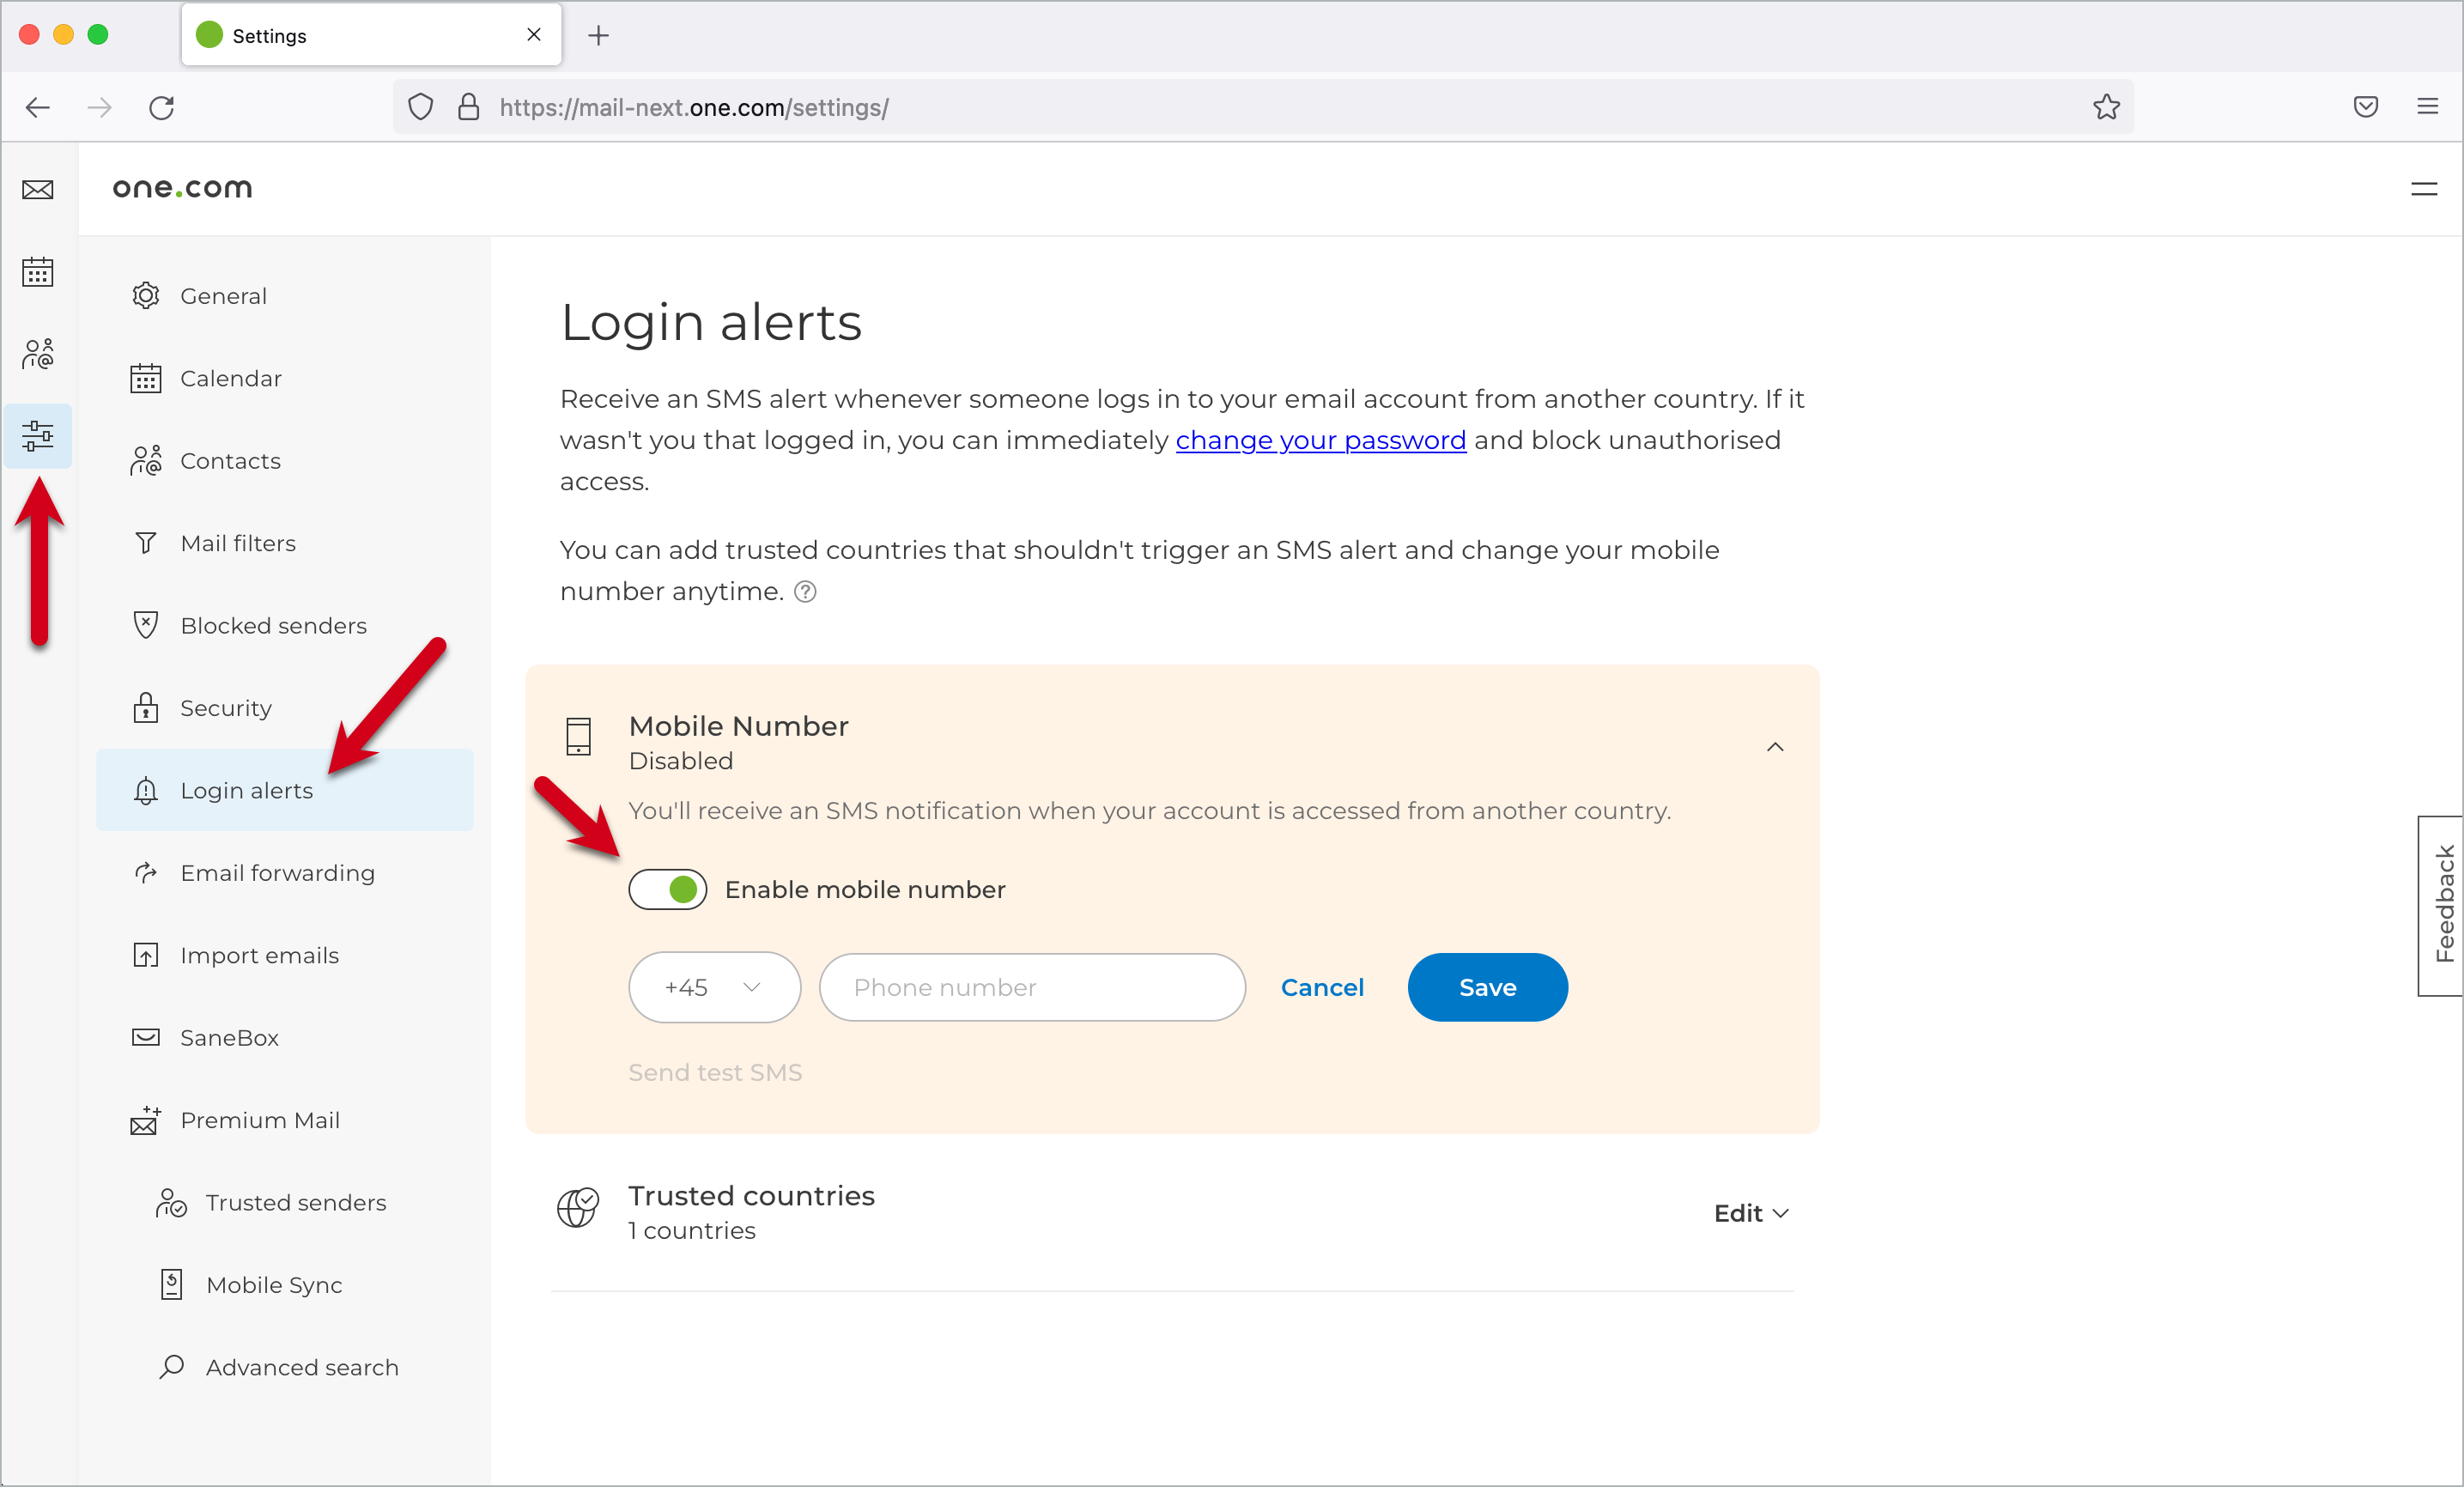2464x1487 pixels.
Task: Open the contacts icon in left rail
Action: (38, 354)
